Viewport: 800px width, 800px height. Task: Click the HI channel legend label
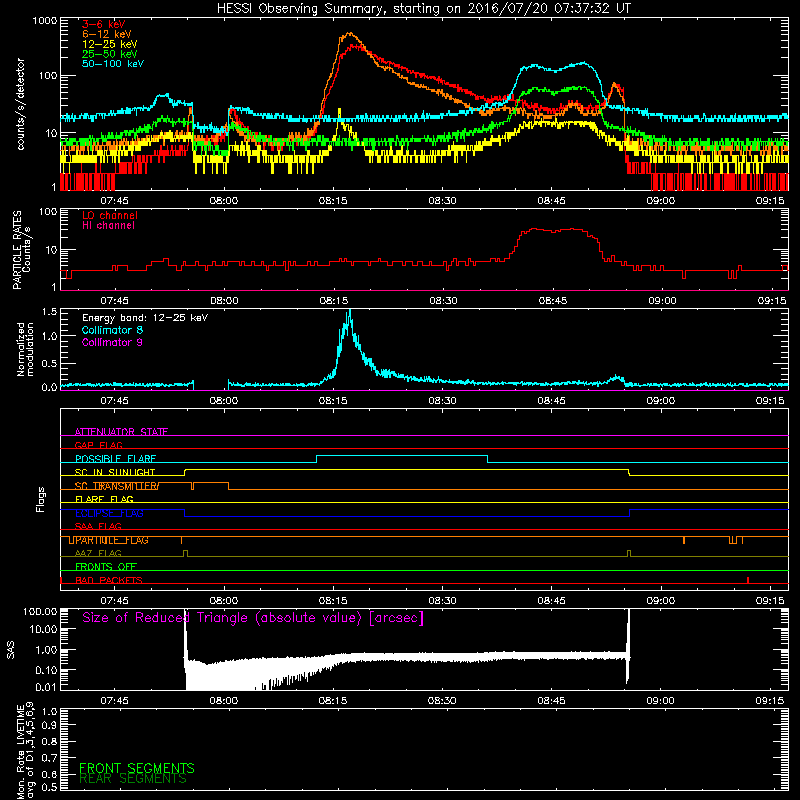point(108,226)
